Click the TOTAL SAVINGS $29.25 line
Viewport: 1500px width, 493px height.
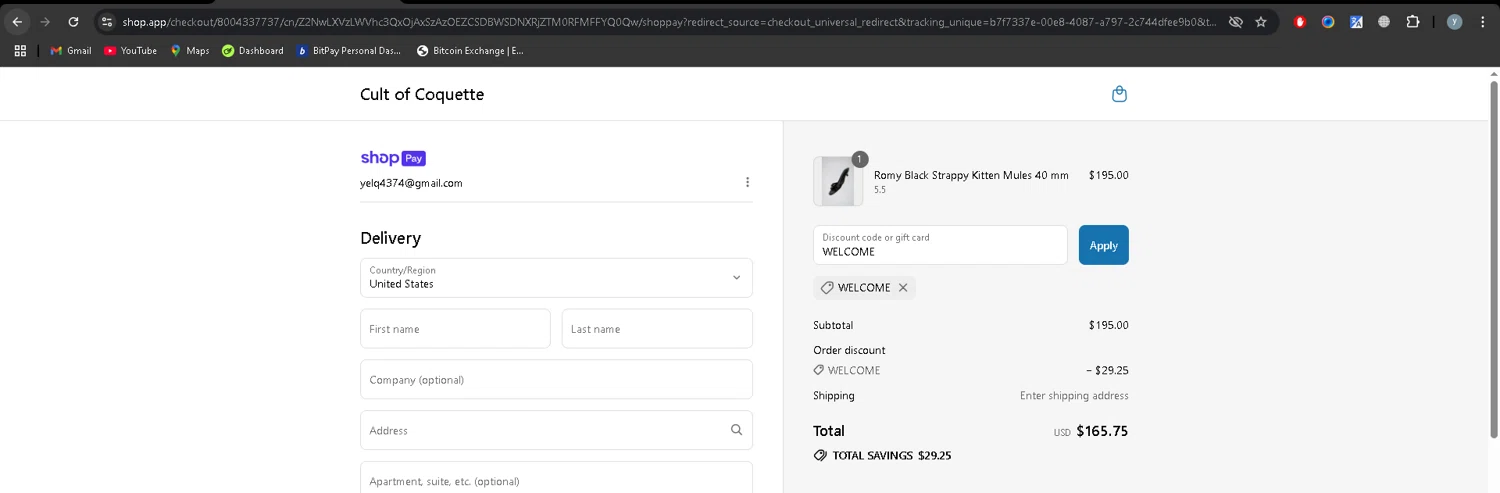tap(882, 455)
